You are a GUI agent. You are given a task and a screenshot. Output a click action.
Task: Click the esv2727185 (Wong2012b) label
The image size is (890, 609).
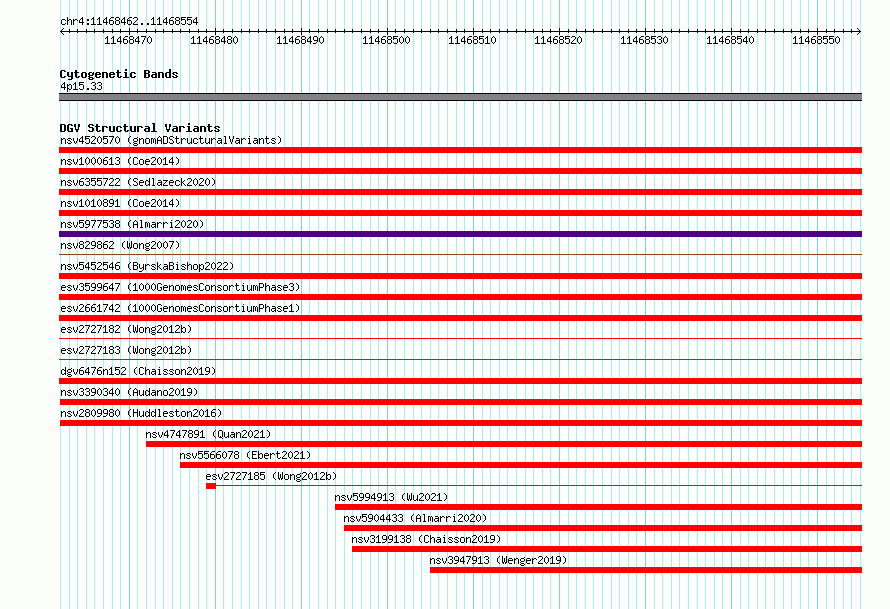[271, 476]
